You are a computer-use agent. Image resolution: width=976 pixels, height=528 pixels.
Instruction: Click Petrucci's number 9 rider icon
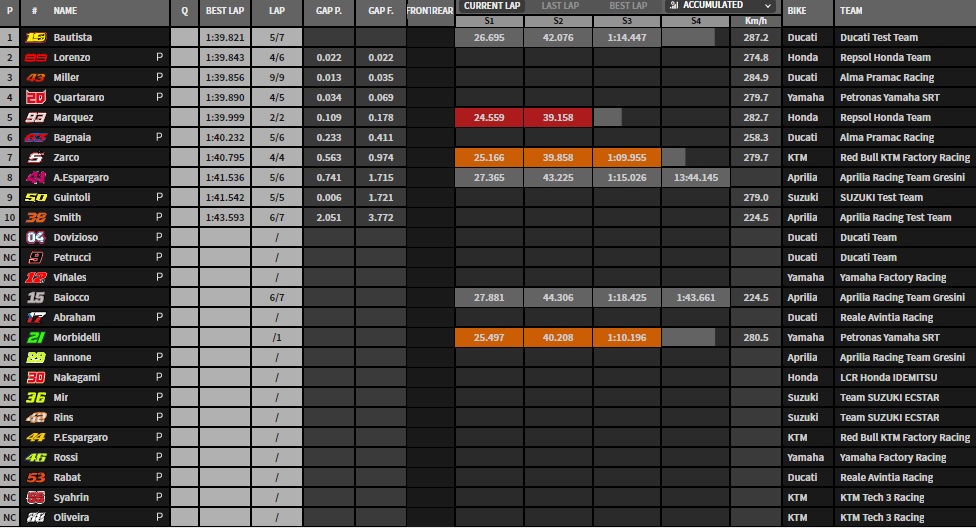(x=35, y=257)
